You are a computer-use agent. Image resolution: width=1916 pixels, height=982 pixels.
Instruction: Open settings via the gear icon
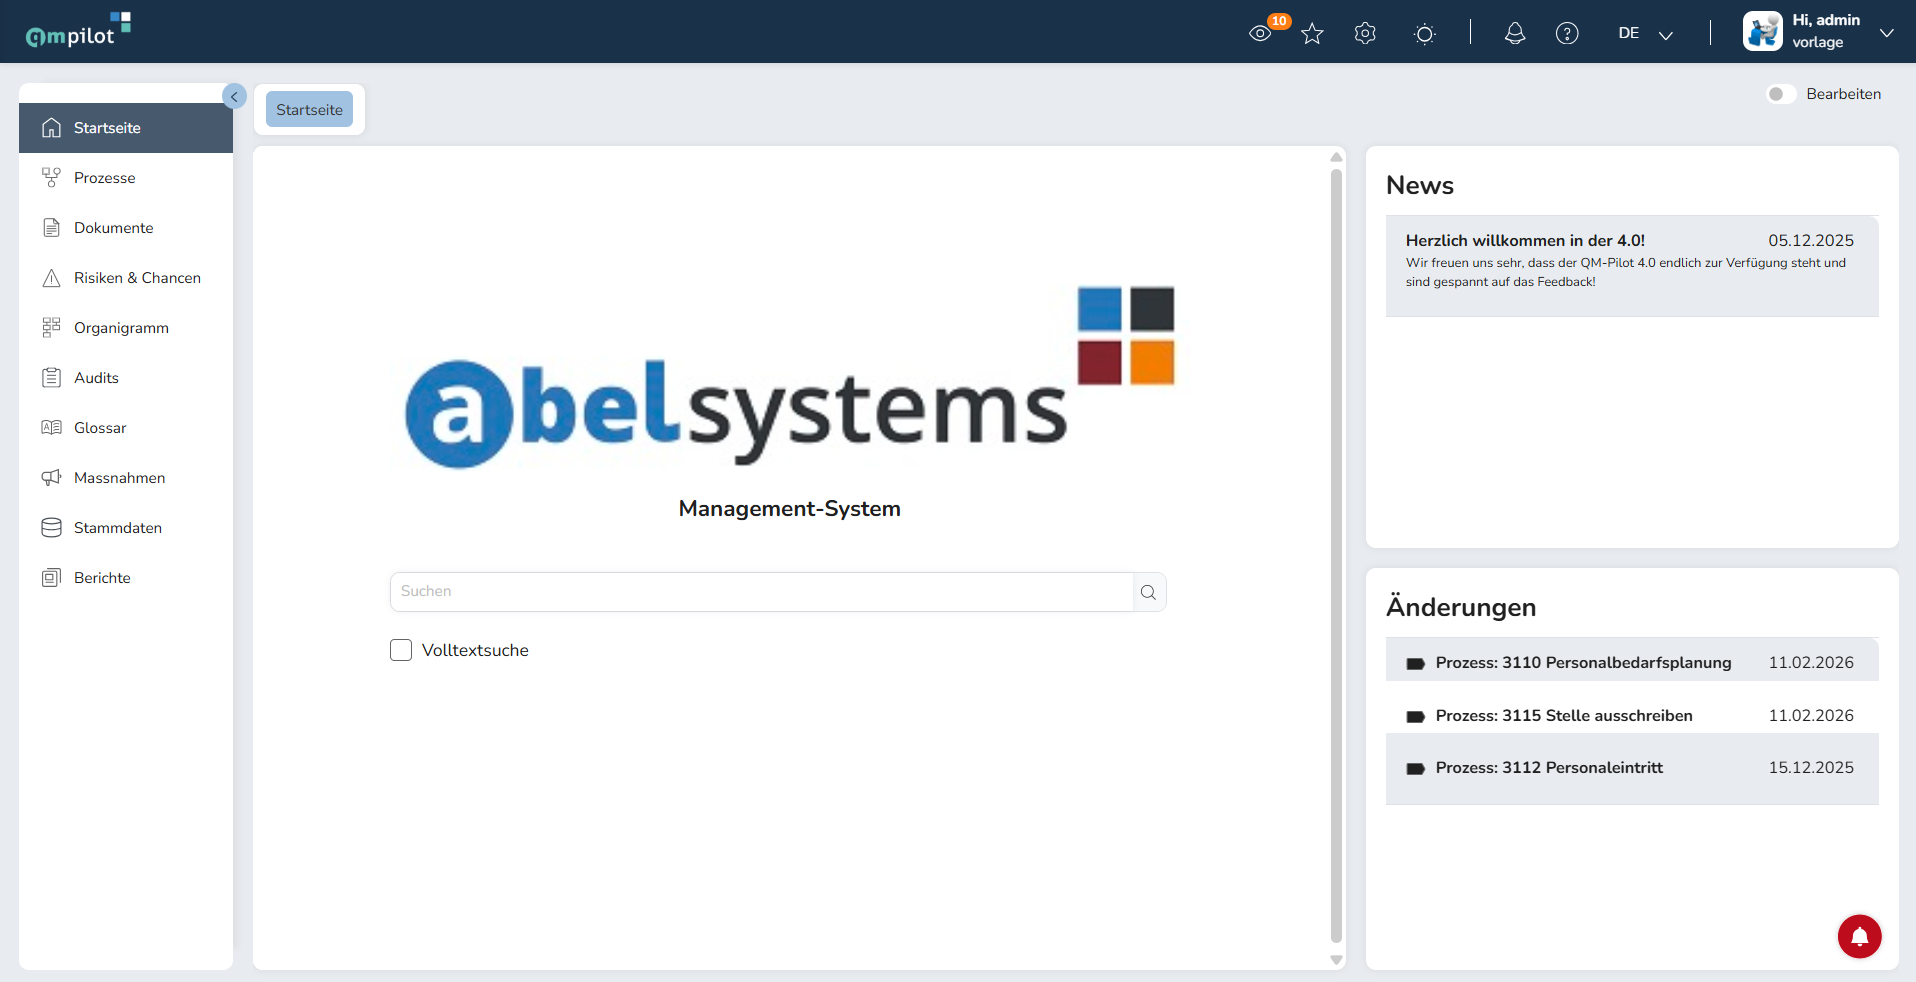(1365, 34)
